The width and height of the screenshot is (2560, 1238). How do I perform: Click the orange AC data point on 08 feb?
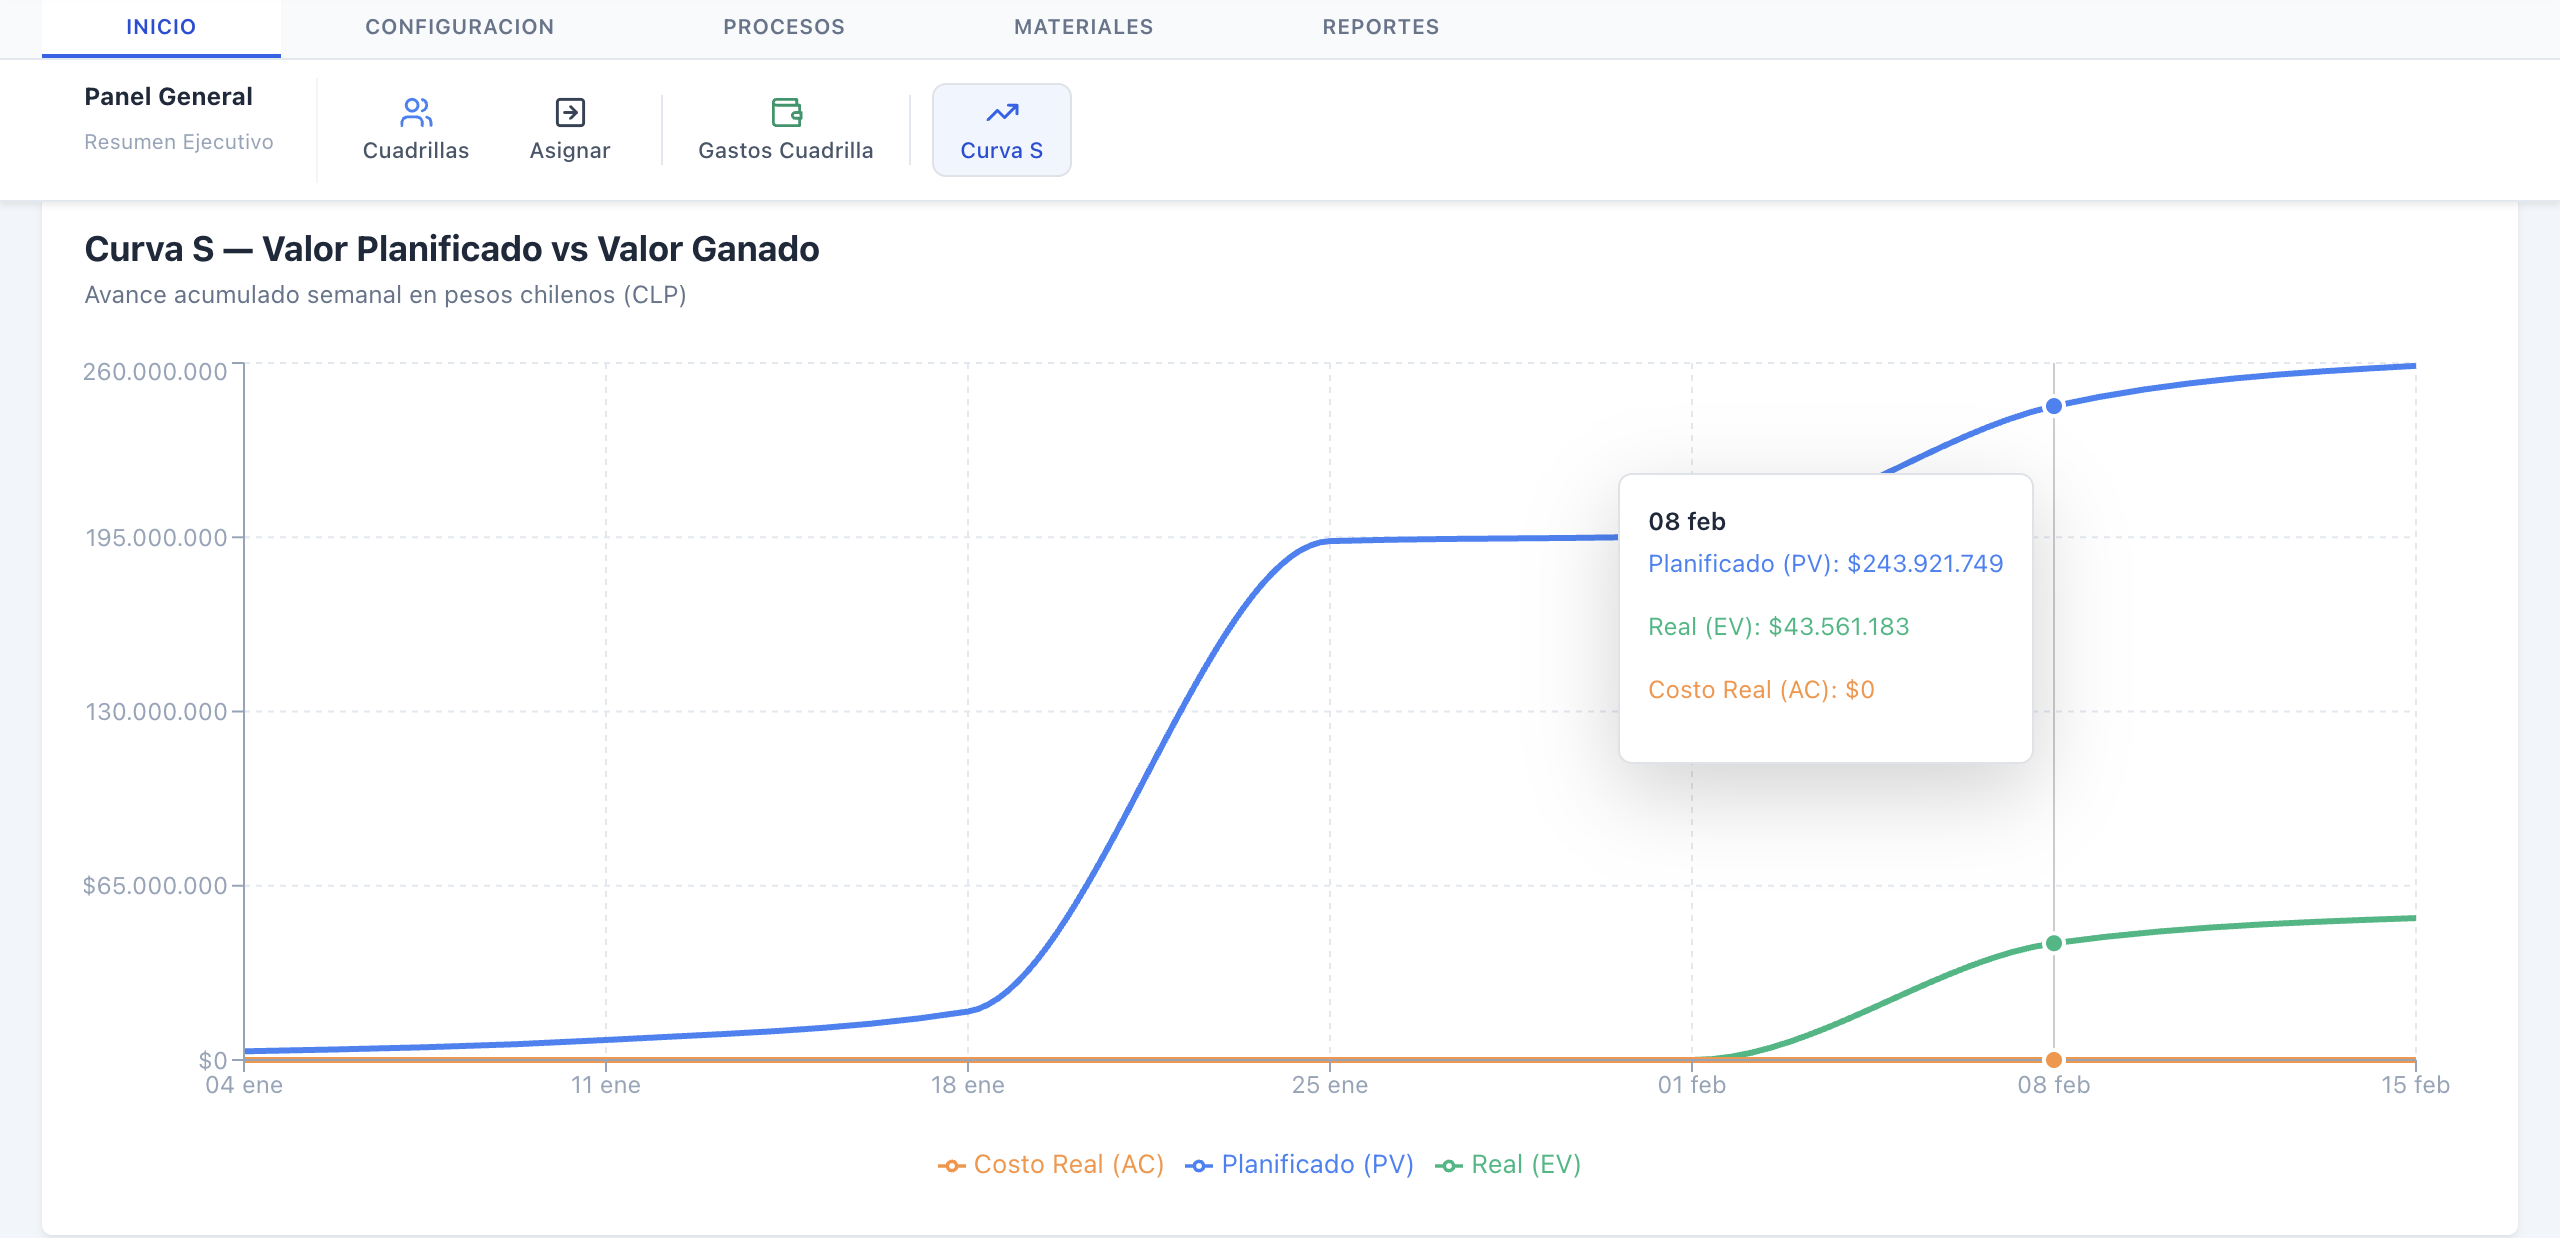2053,1059
